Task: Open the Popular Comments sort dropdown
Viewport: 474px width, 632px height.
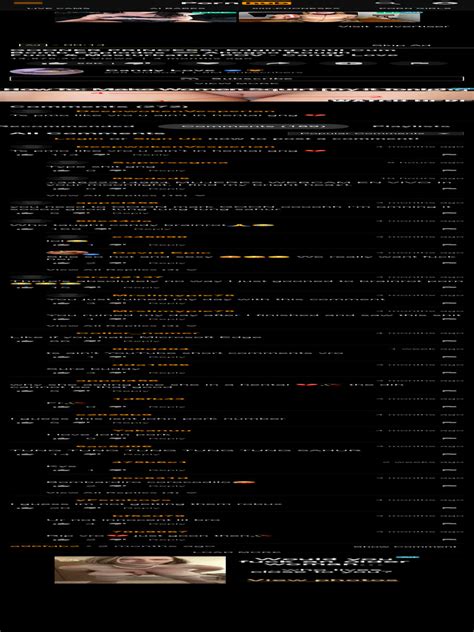Action: coord(376,133)
